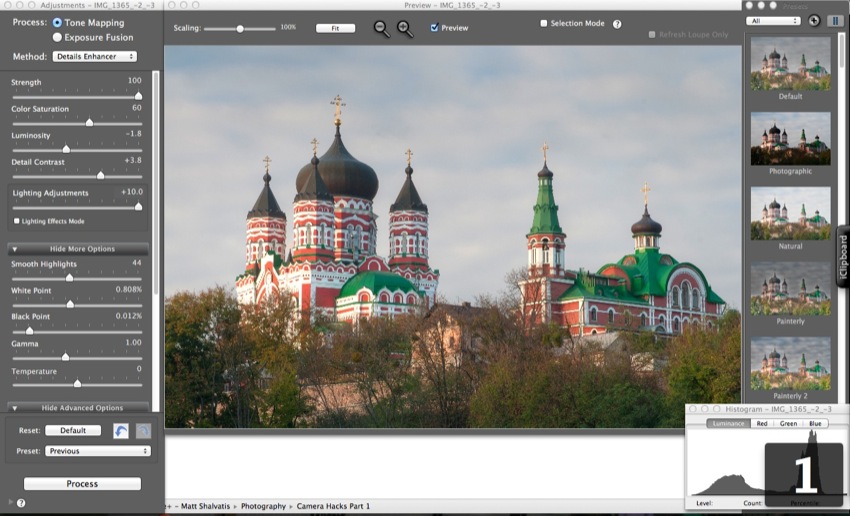Collapse Hide More Options section
The height and width of the screenshot is (516, 850).
(x=78, y=249)
